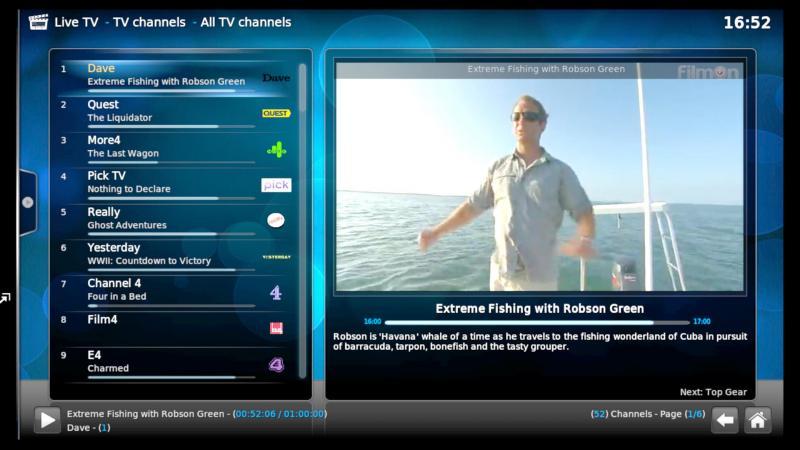Open the side panel handle on left edge
The width and height of the screenshot is (800, 450).
pyautogui.click(x=27, y=202)
